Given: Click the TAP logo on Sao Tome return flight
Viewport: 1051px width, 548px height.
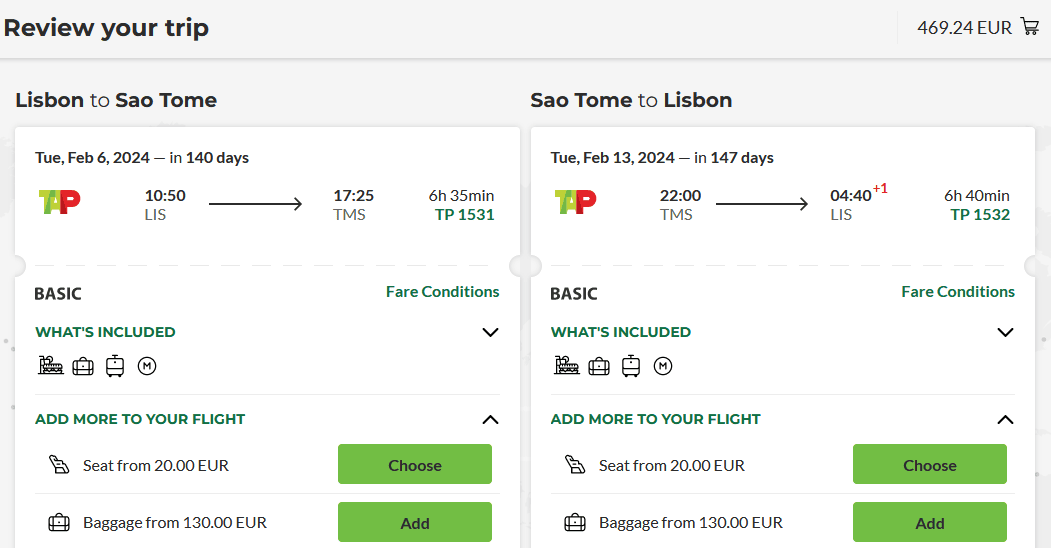Looking at the screenshot, I should tap(575, 202).
